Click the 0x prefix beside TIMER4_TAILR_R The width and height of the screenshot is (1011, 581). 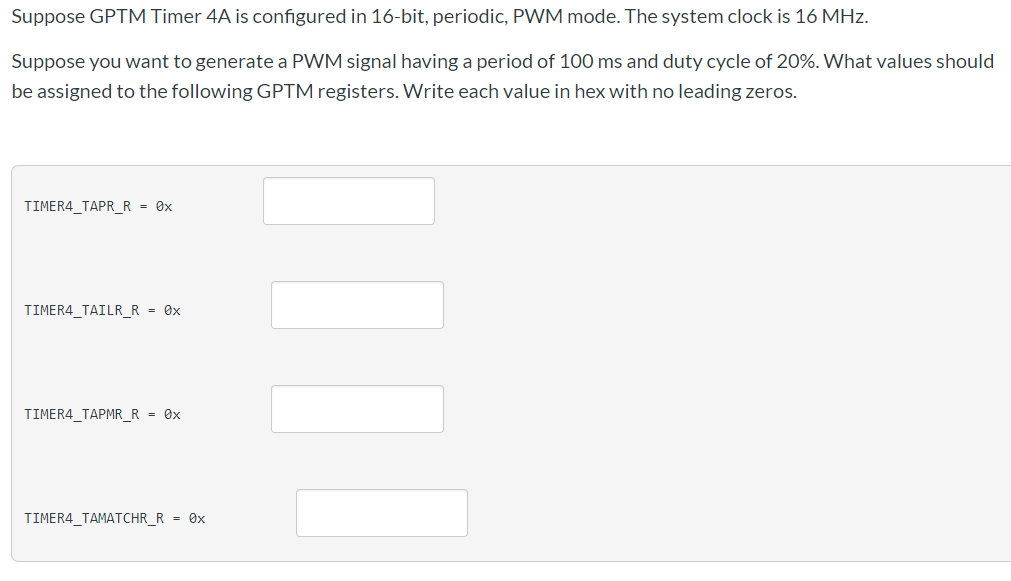[x=173, y=310]
